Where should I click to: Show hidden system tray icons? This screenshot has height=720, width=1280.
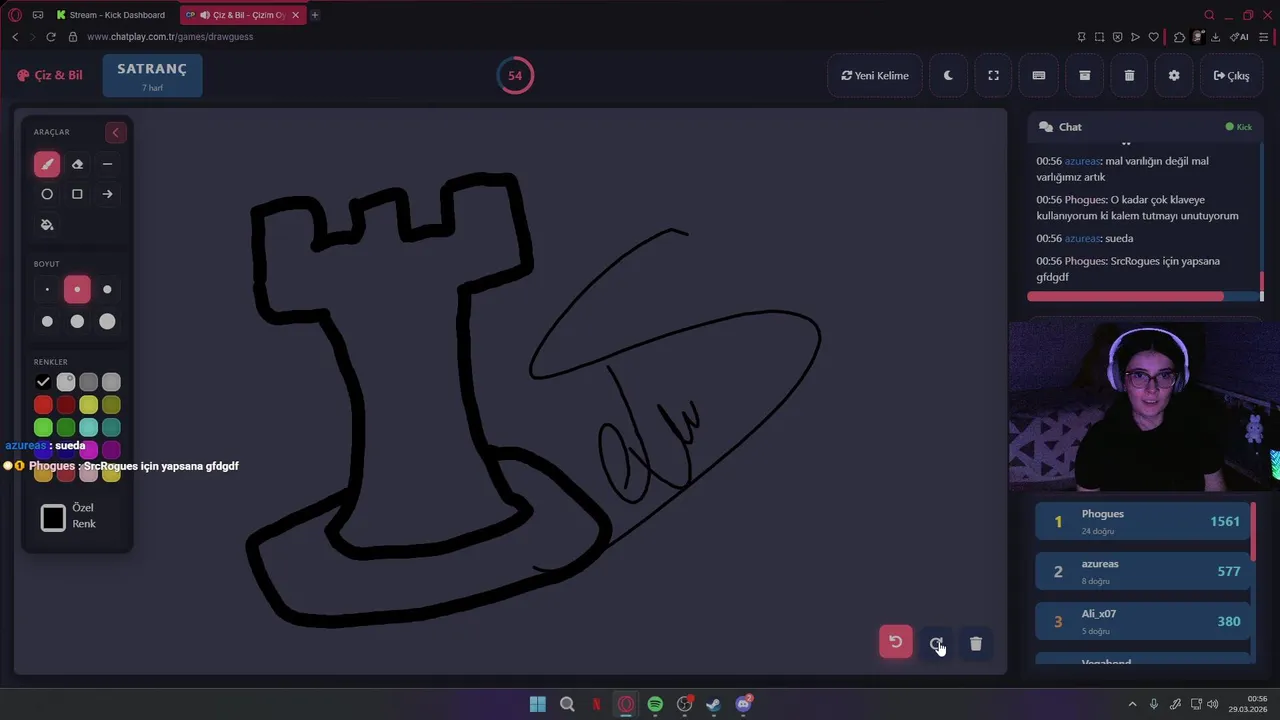tap(1132, 704)
